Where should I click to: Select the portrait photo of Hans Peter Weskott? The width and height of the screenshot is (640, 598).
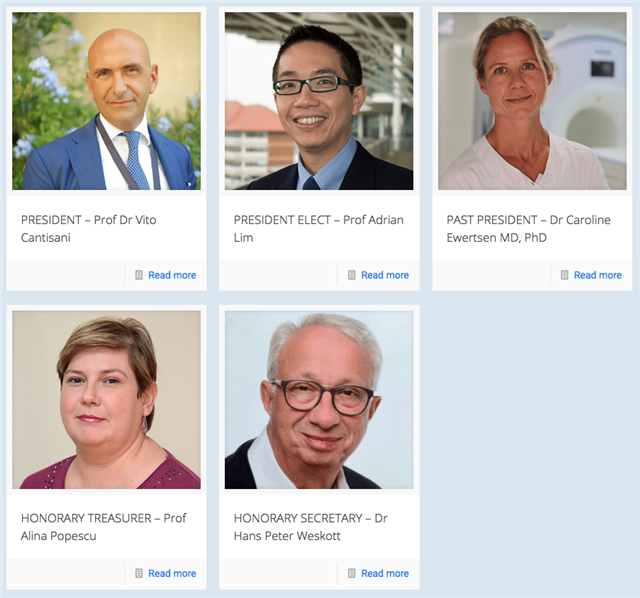click(319, 400)
